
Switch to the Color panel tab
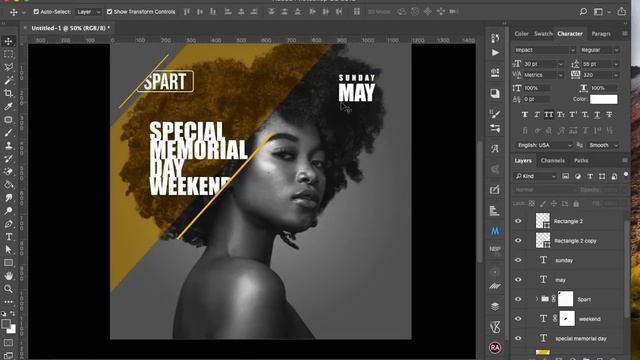521,34
